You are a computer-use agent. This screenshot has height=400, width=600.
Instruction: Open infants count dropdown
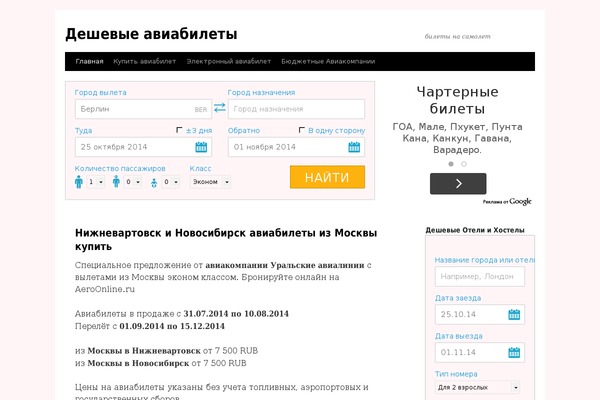point(171,182)
